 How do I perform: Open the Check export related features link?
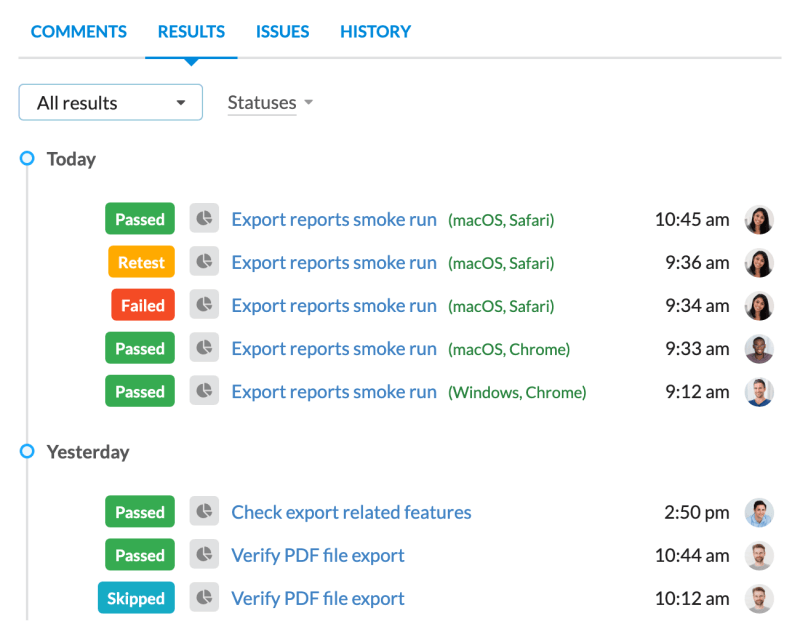click(x=351, y=512)
